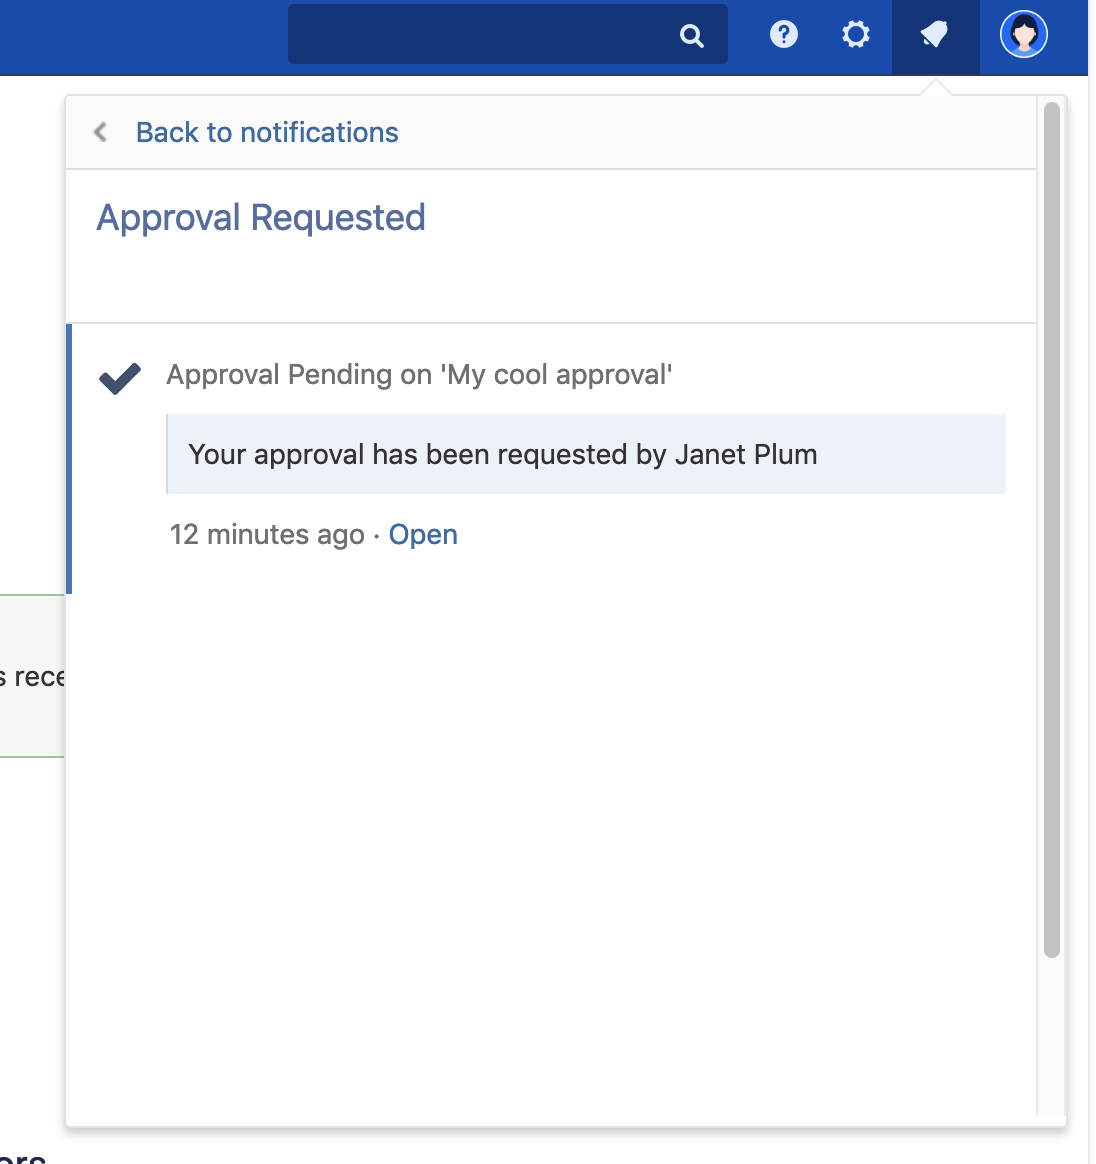
Task: Click the partially hidden text at bottom left
Action: [22, 1157]
